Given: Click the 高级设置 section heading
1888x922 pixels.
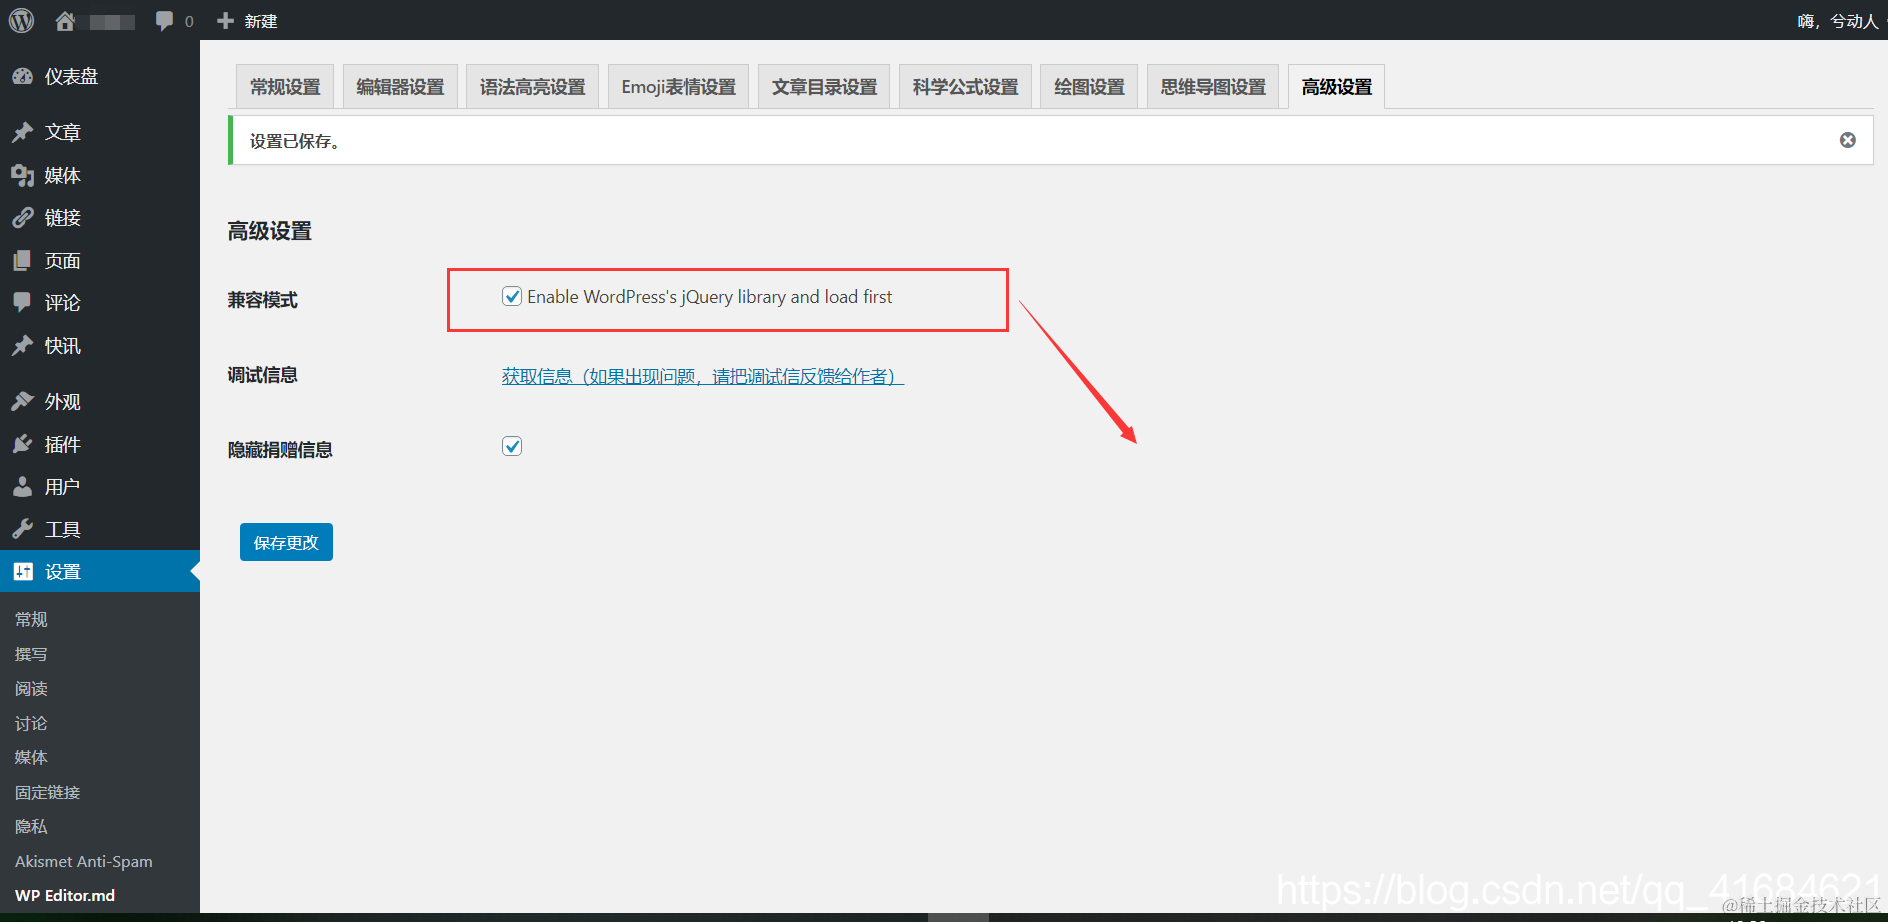Looking at the screenshot, I should click(270, 231).
